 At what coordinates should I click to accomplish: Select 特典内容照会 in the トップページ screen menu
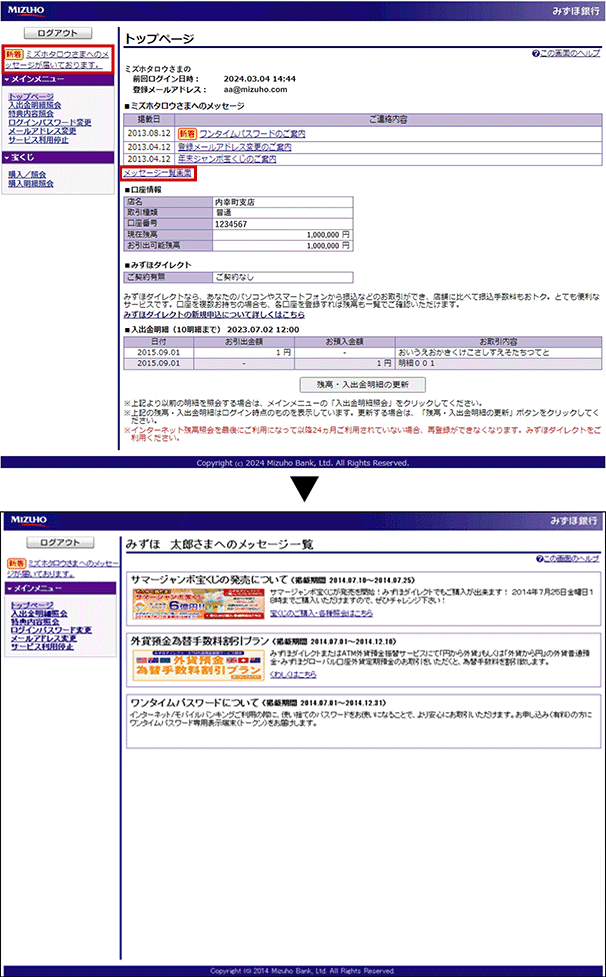point(31,114)
